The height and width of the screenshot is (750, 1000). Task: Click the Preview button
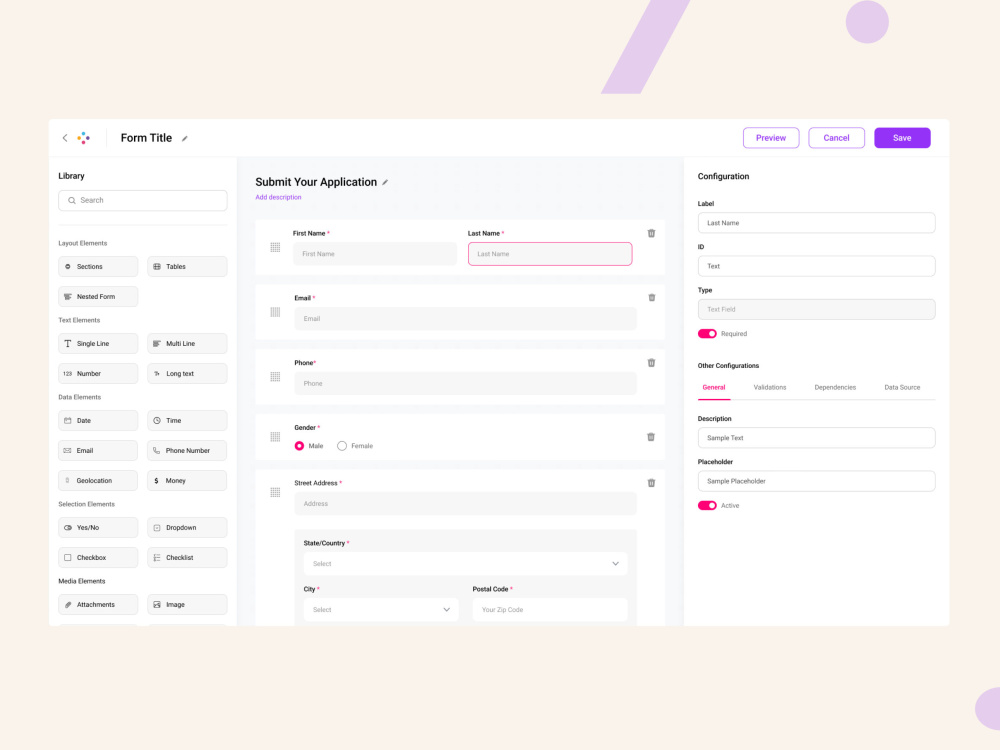click(771, 138)
